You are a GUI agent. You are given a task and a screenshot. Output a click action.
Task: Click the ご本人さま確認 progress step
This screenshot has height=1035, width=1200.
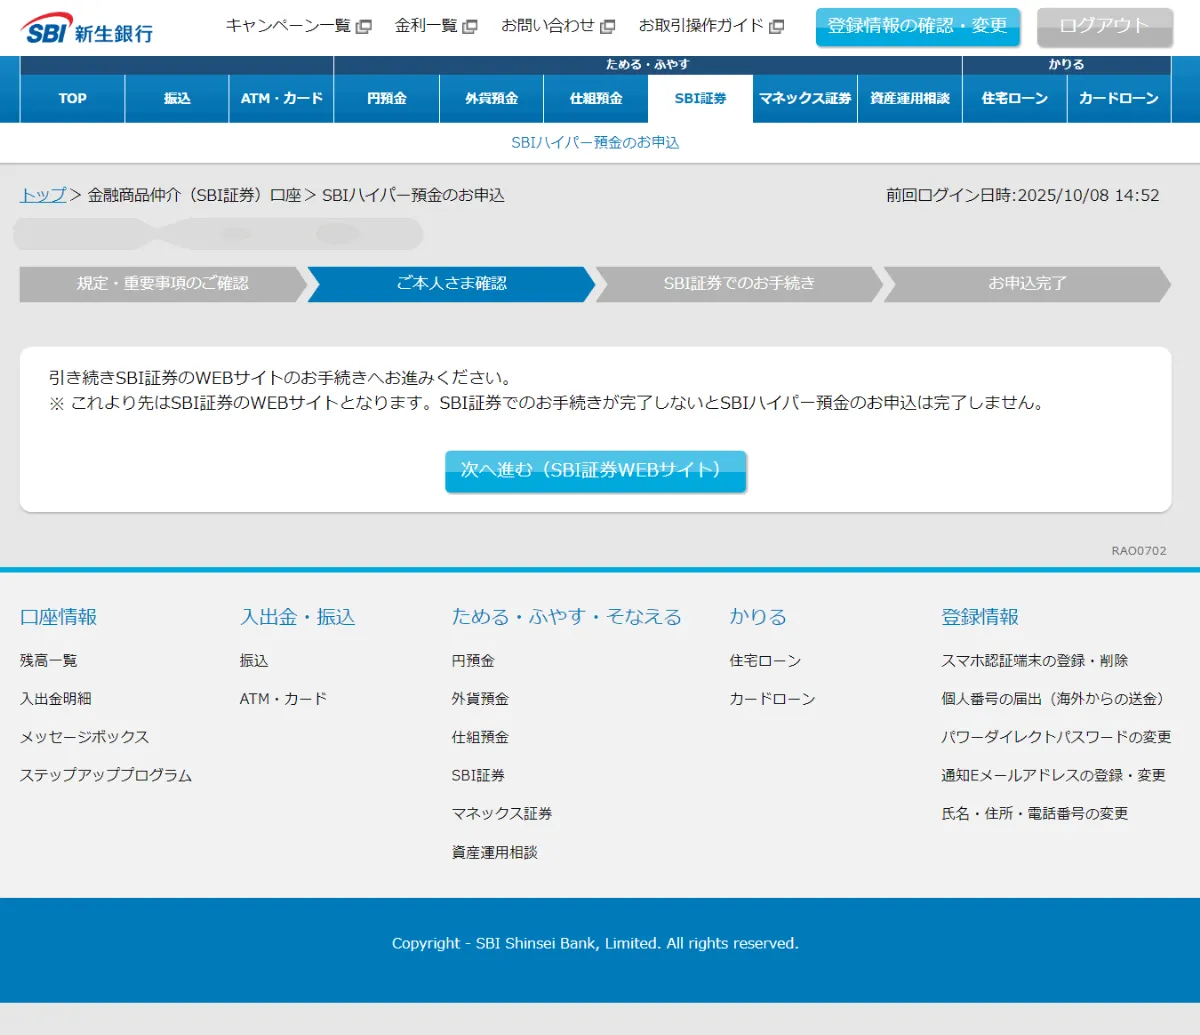pos(451,284)
